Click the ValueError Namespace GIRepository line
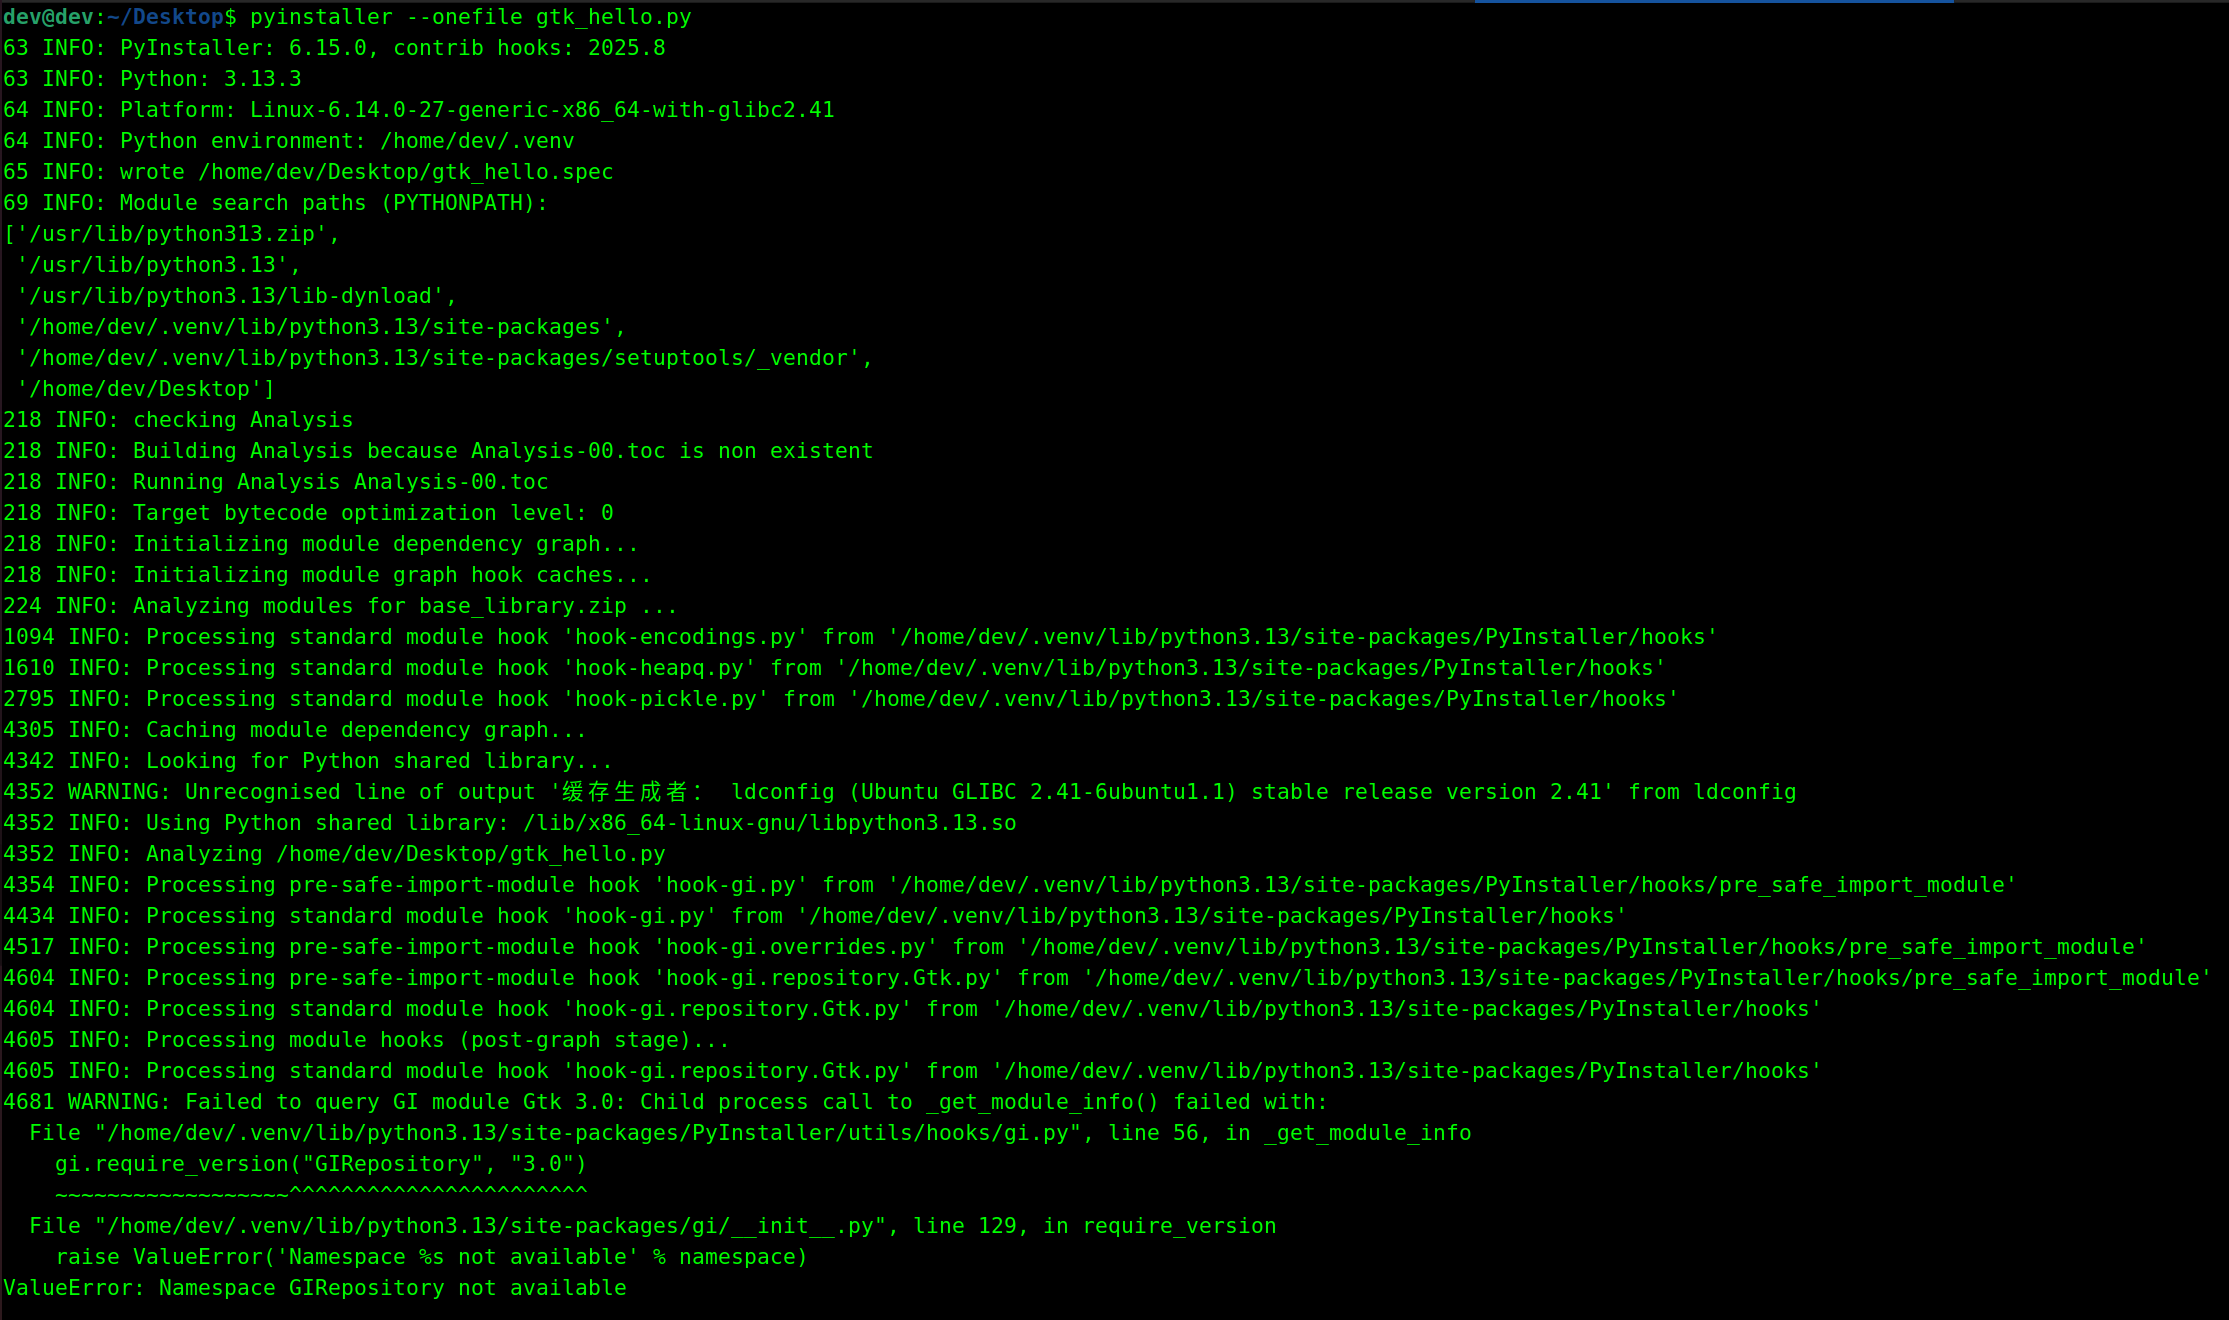The height and width of the screenshot is (1320, 2229). point(315,1288)
